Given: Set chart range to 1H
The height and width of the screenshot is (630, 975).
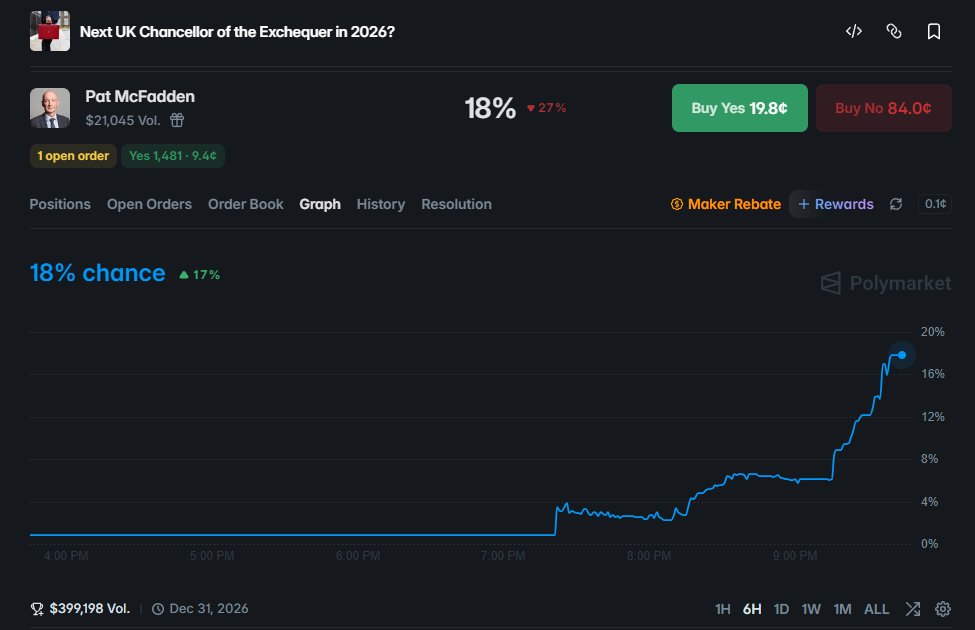Looking at the screenshot, I should [723, 609].
